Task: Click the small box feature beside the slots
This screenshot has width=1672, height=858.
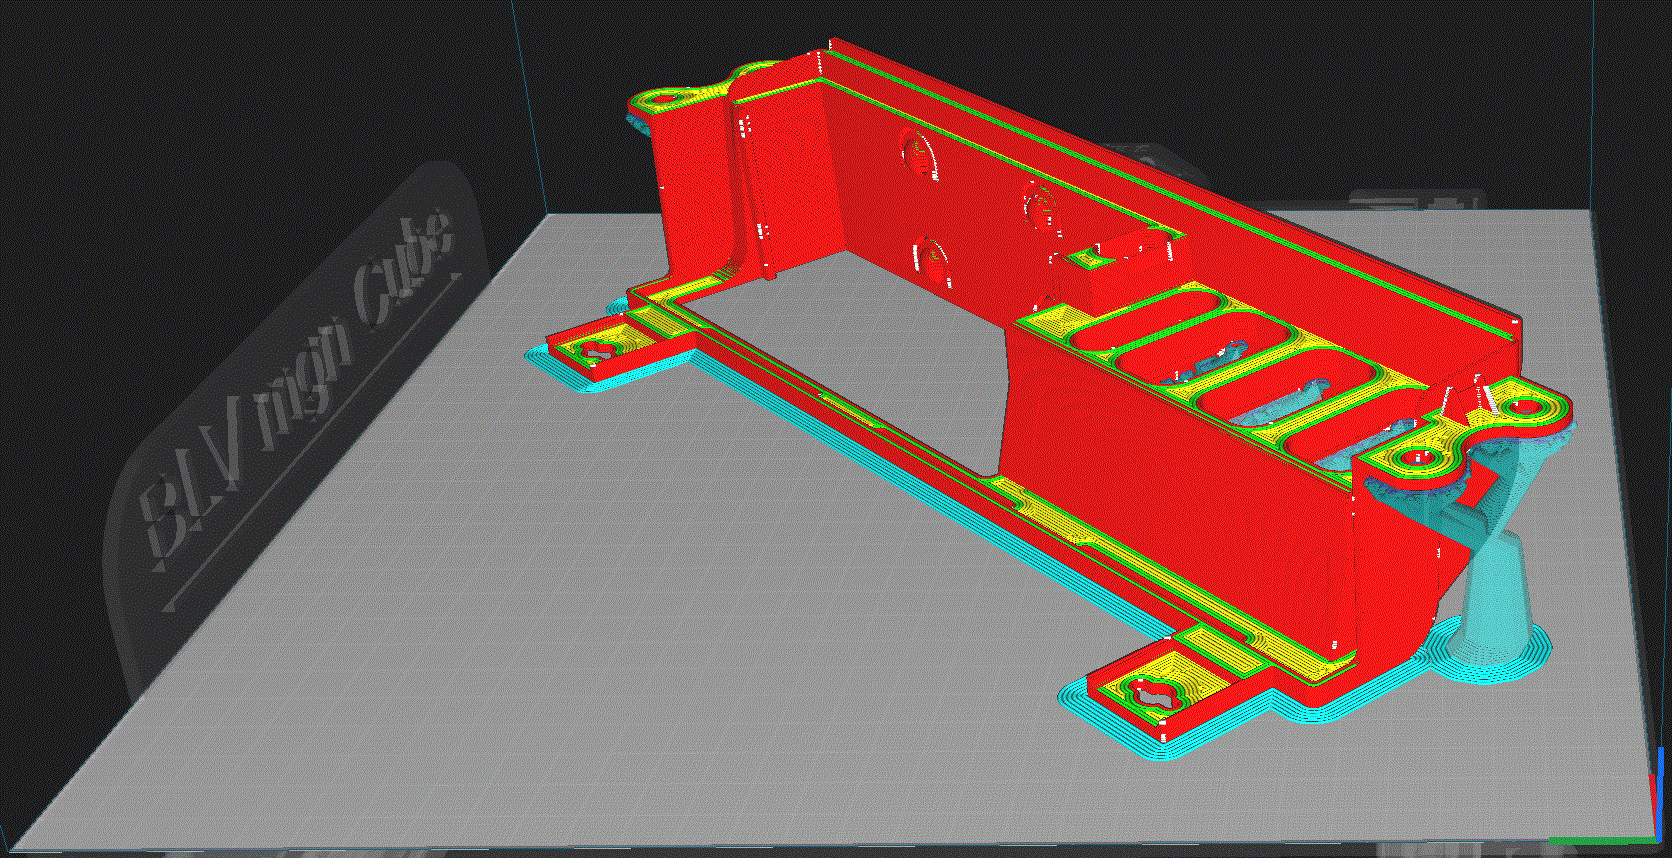Action: [x=1085, y=259]
